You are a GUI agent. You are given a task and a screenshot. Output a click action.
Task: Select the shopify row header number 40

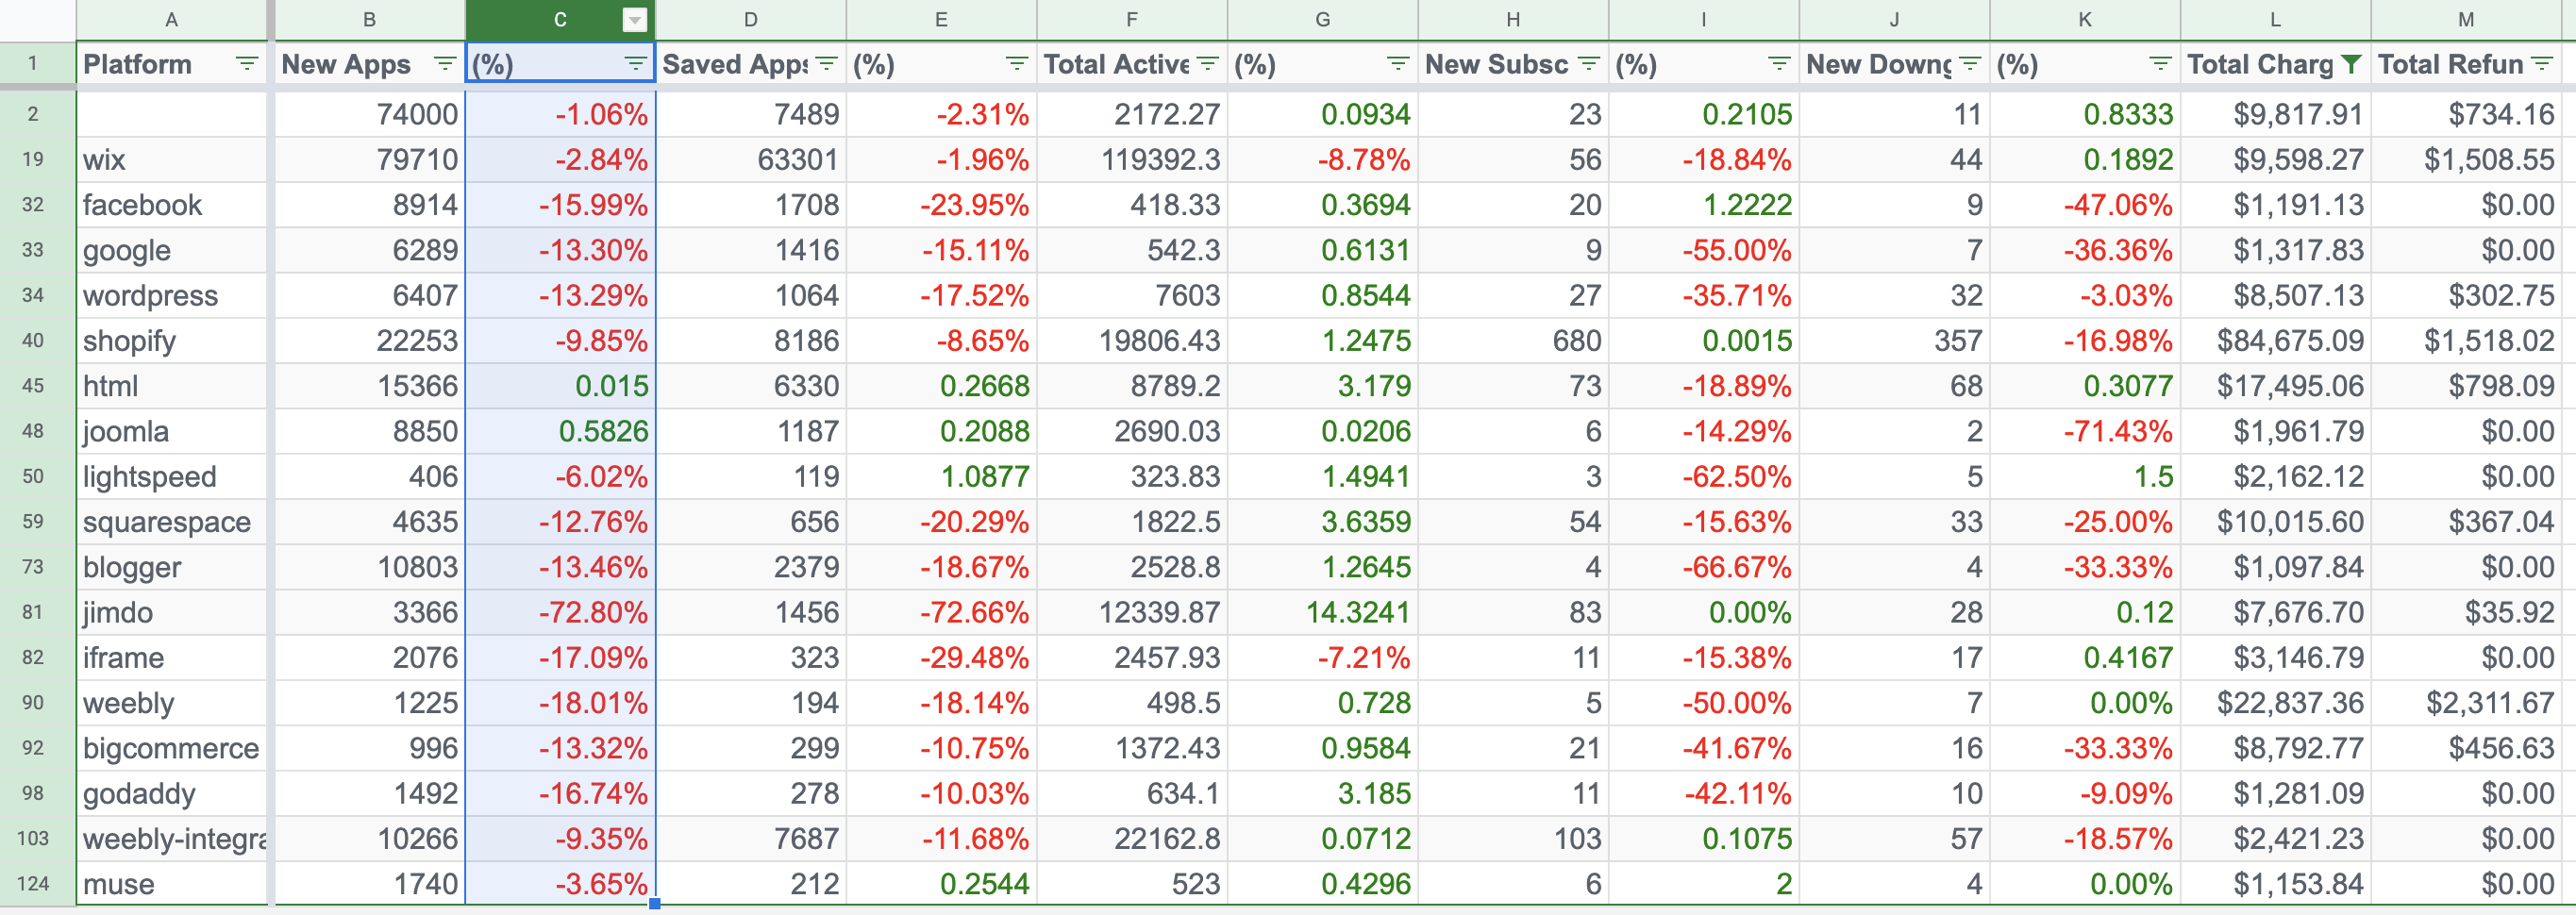click(33, 340)
